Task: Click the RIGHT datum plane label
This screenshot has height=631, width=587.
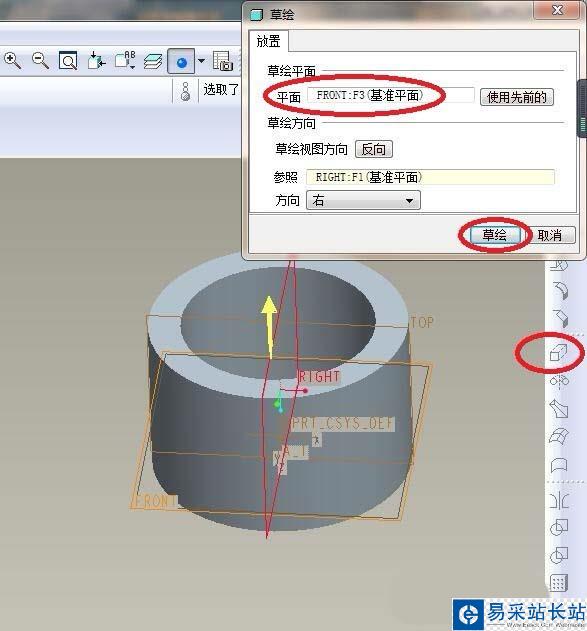Action: (x=319, y=377)
